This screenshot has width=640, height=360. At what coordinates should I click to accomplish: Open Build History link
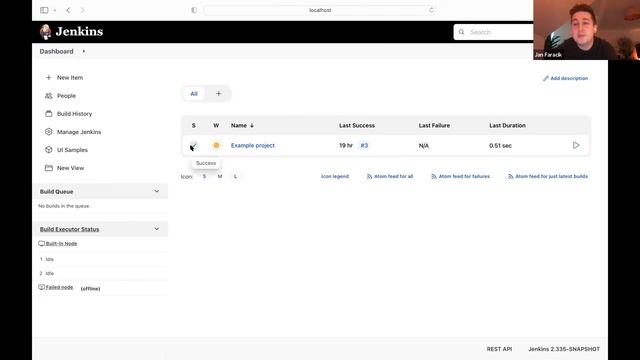click(x=74, y=114)
